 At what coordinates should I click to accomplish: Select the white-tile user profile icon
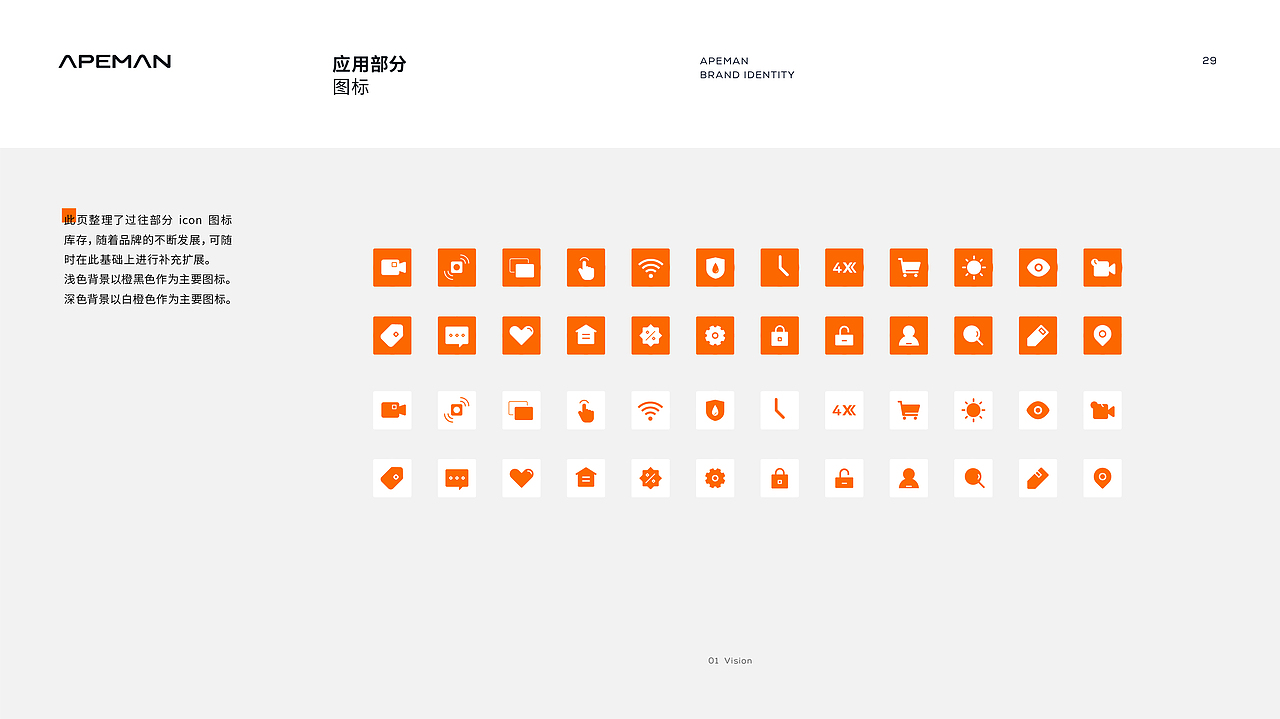909,478
